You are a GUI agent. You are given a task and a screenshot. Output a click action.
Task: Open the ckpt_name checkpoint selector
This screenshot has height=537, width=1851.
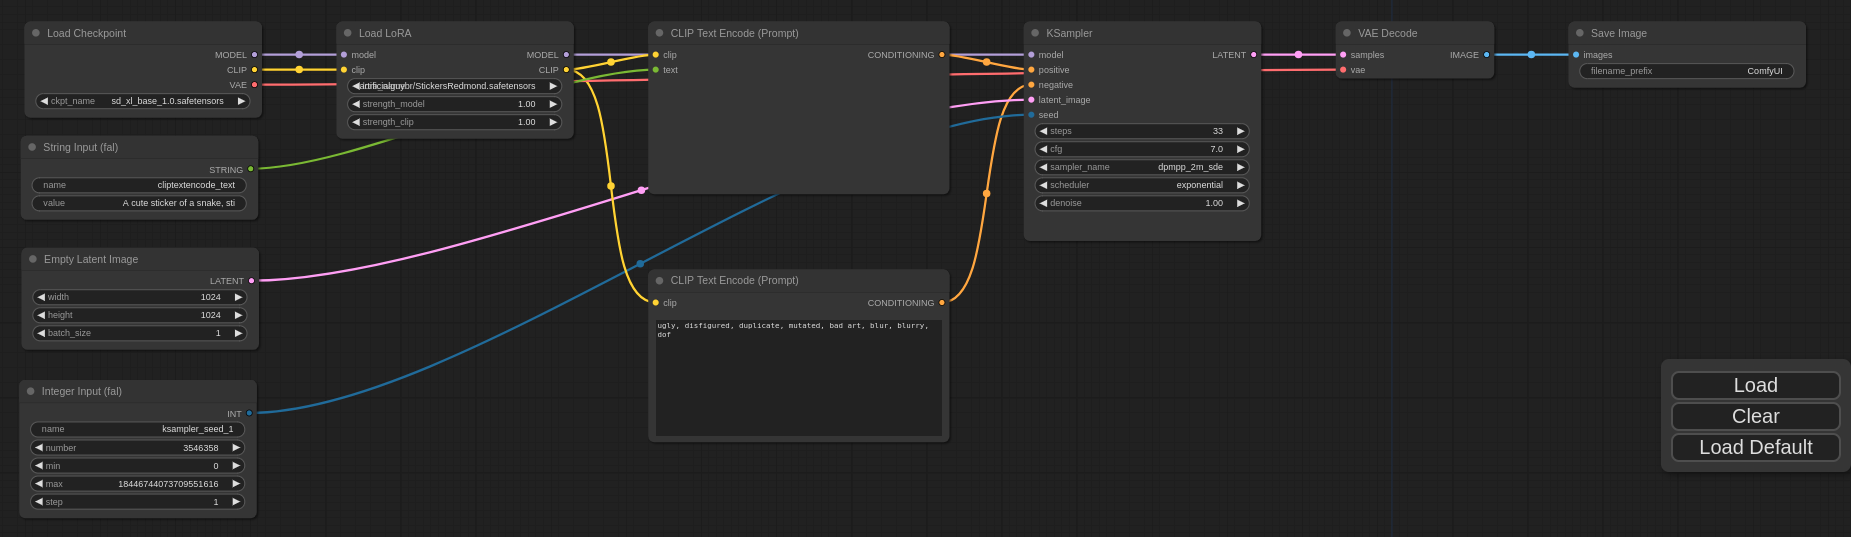pyautogui.click(x=143, y=101)
